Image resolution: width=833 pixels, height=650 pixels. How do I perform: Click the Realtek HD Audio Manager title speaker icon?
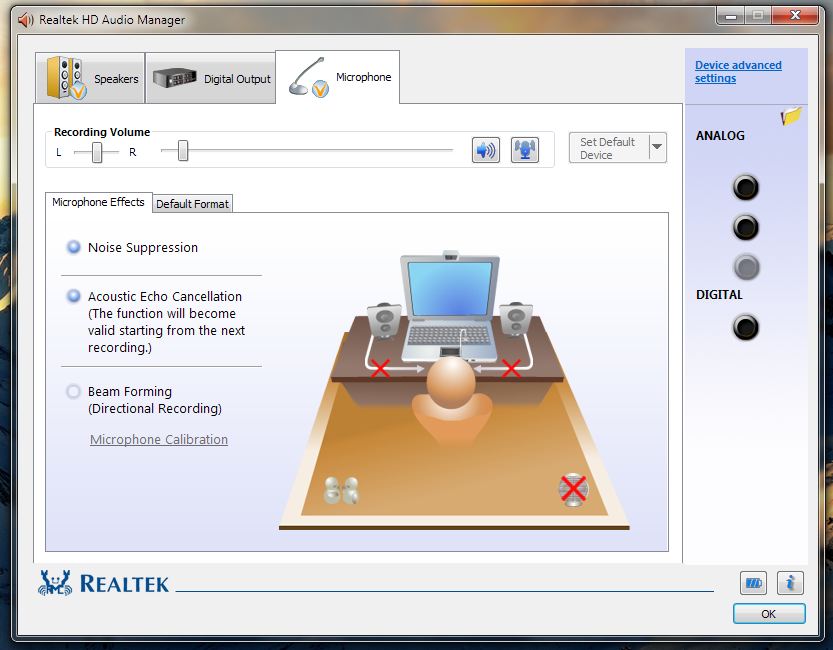click(x=26, y=20)
